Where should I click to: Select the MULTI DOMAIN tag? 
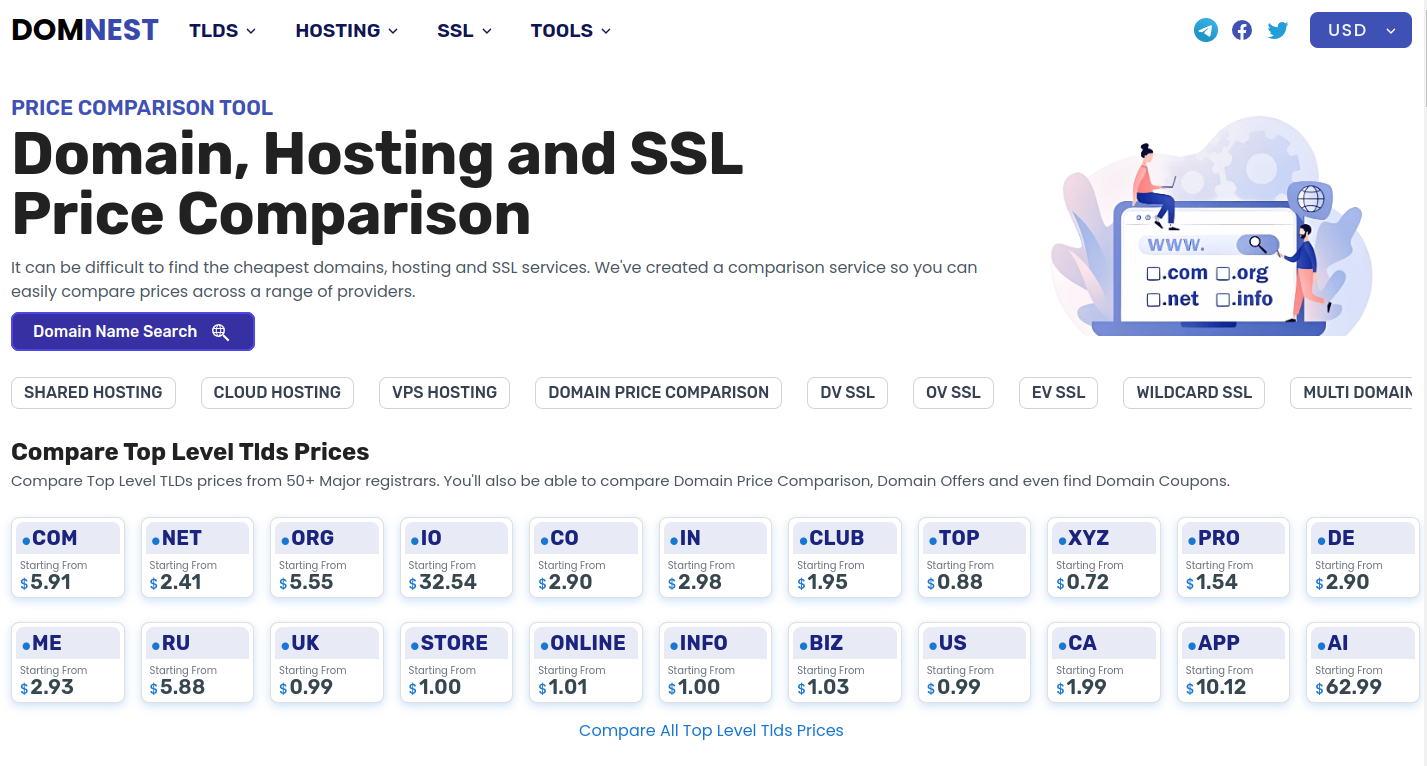(1352, 393)
